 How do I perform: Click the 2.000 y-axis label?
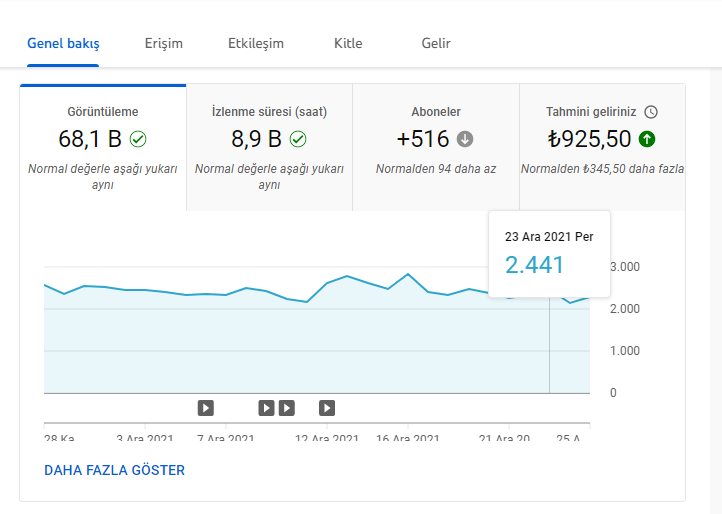point(625,309)
